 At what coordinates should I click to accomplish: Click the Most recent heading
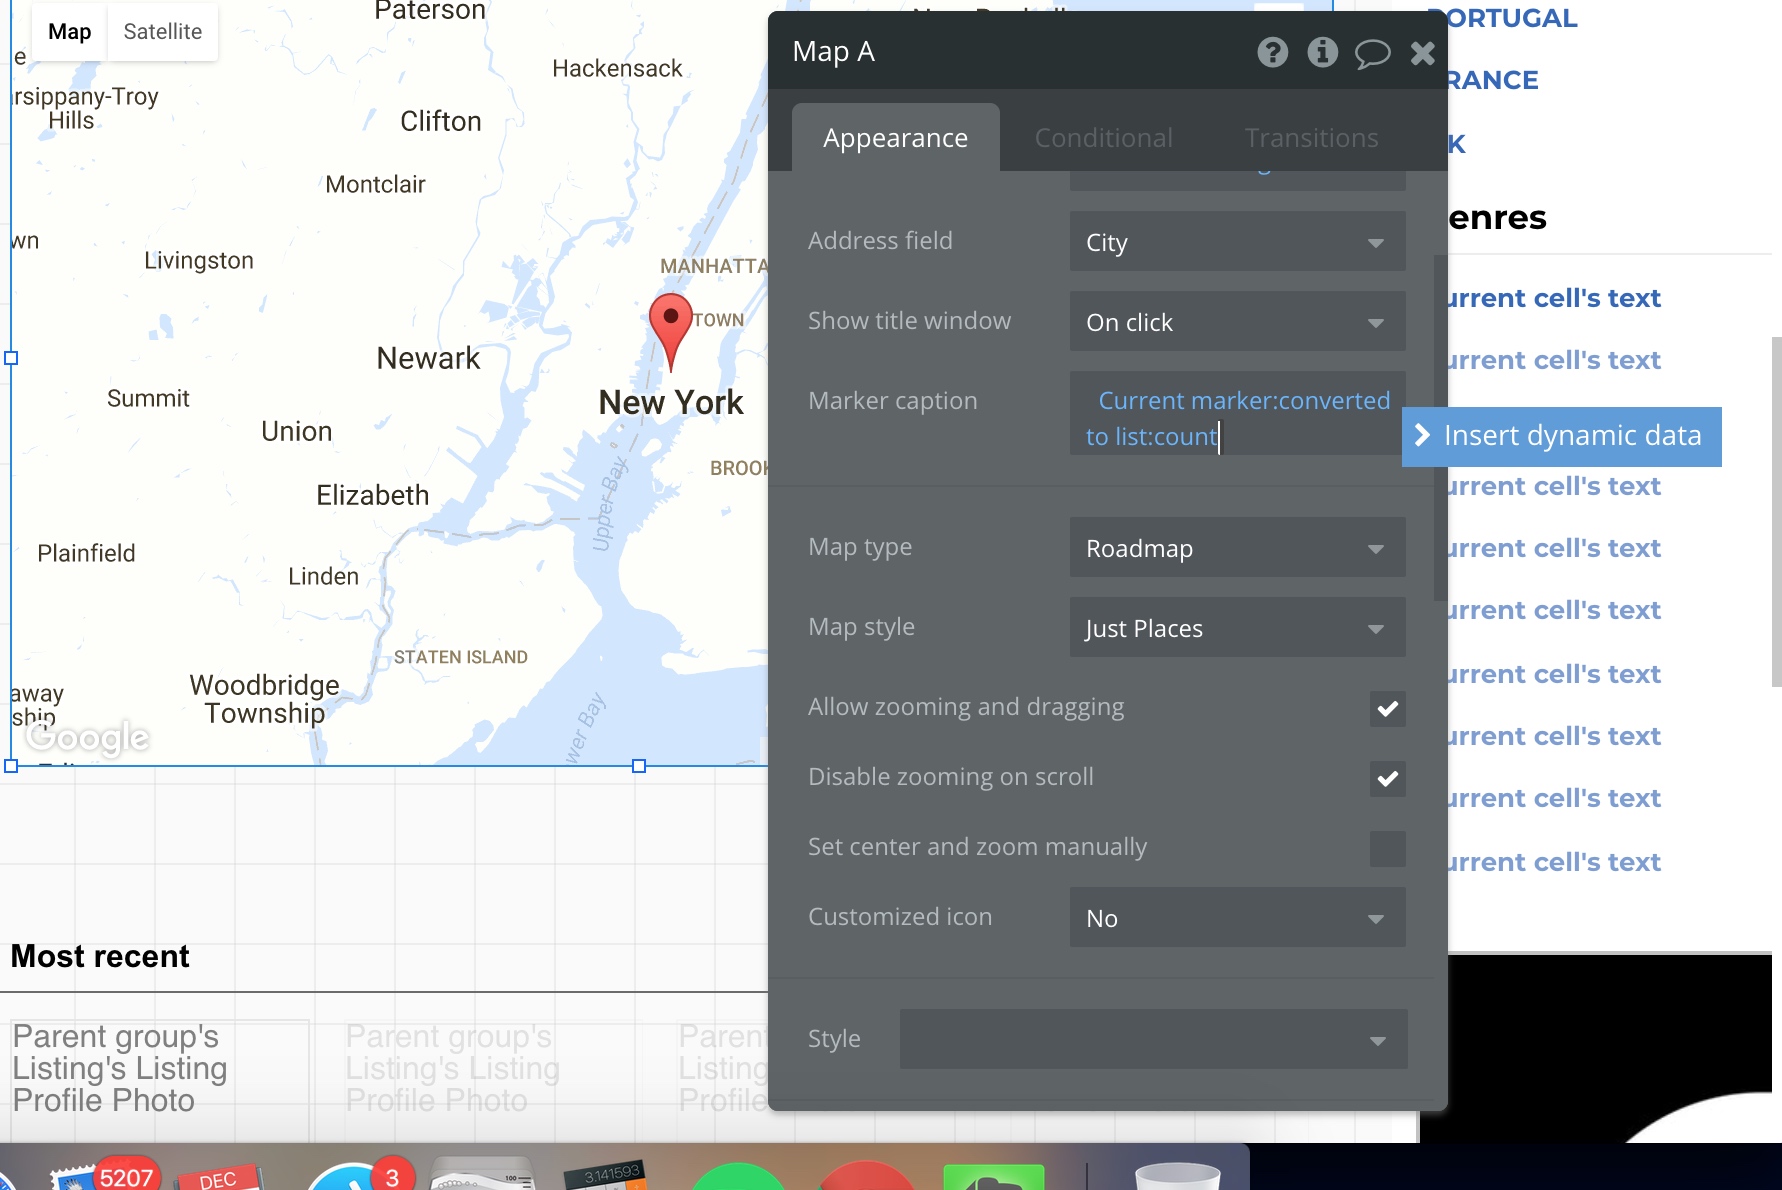(x=100, y=957)
